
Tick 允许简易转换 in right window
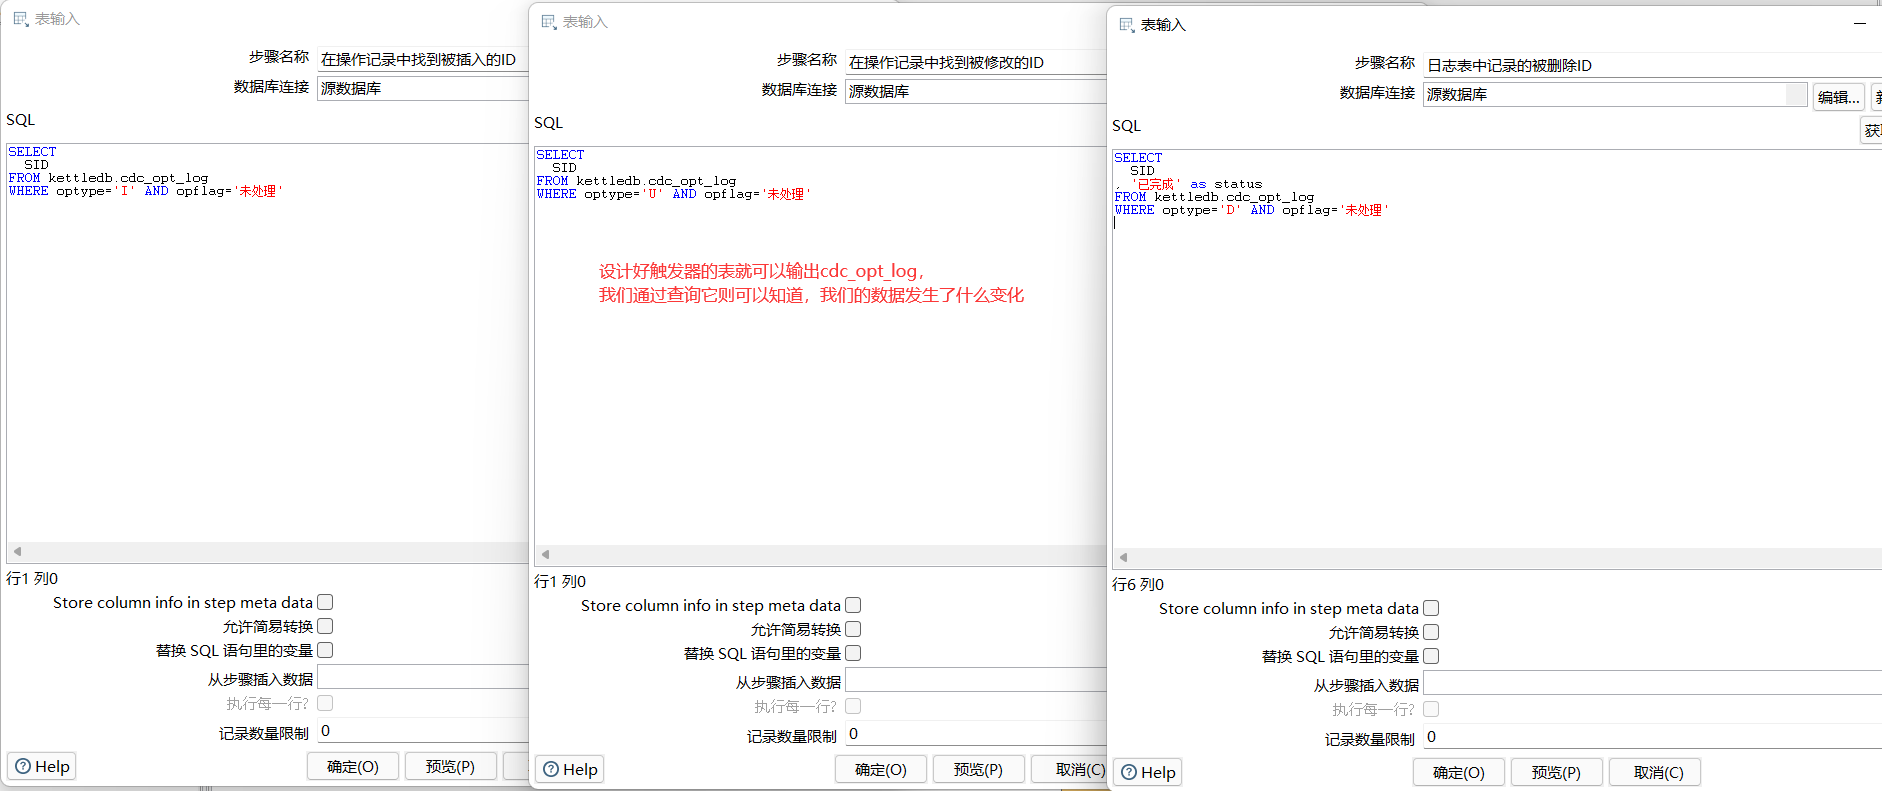point(1431,632)
